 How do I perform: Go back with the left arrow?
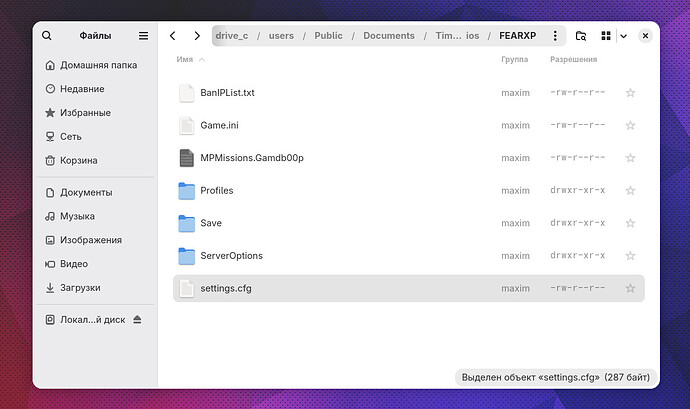[x=173, y=36]
